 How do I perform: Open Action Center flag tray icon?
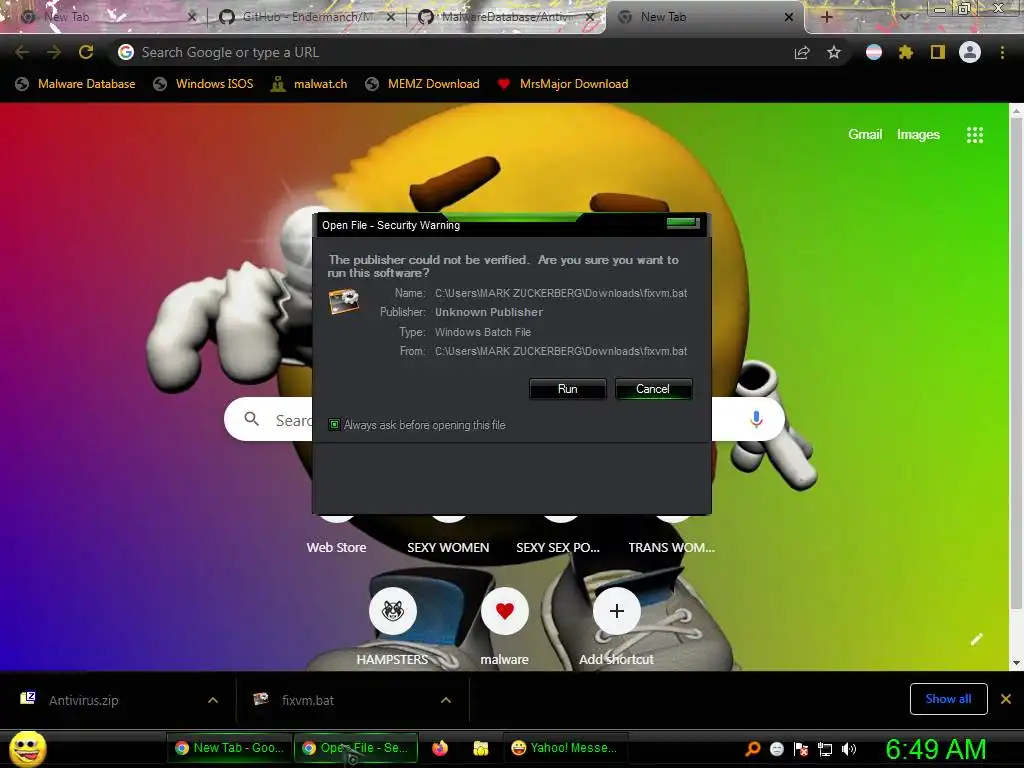801,749
